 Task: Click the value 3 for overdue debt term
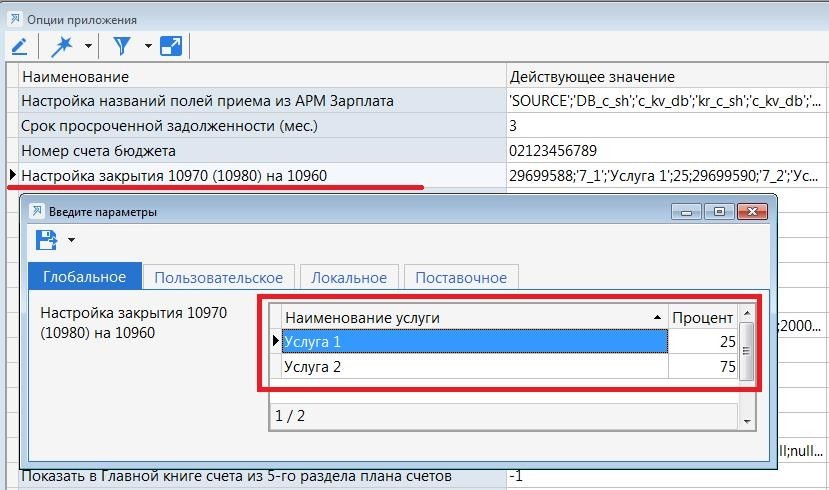point(513,126)
